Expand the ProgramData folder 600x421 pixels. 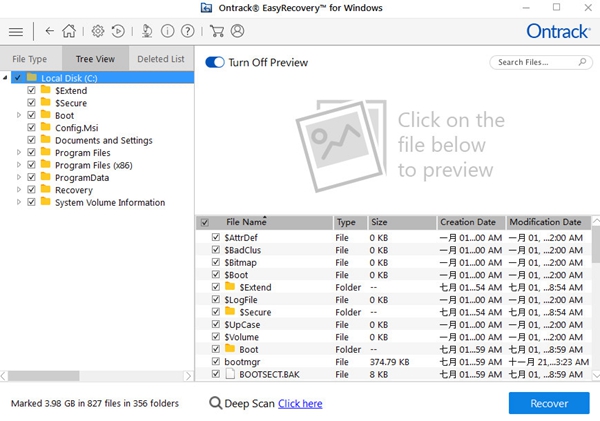pos(19,177)
